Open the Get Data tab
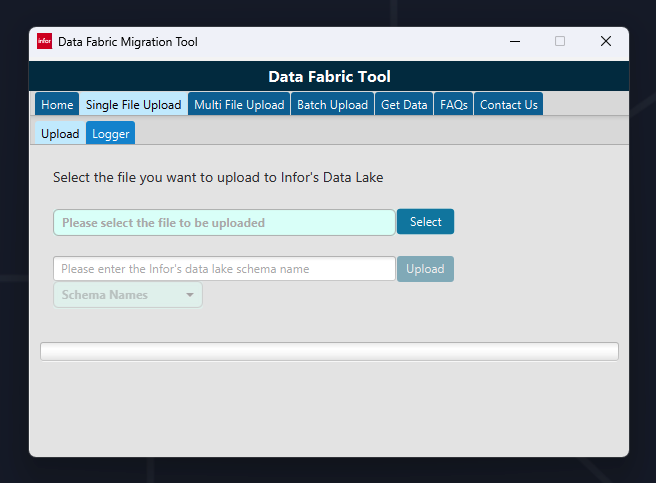 [x=404, y=104]
